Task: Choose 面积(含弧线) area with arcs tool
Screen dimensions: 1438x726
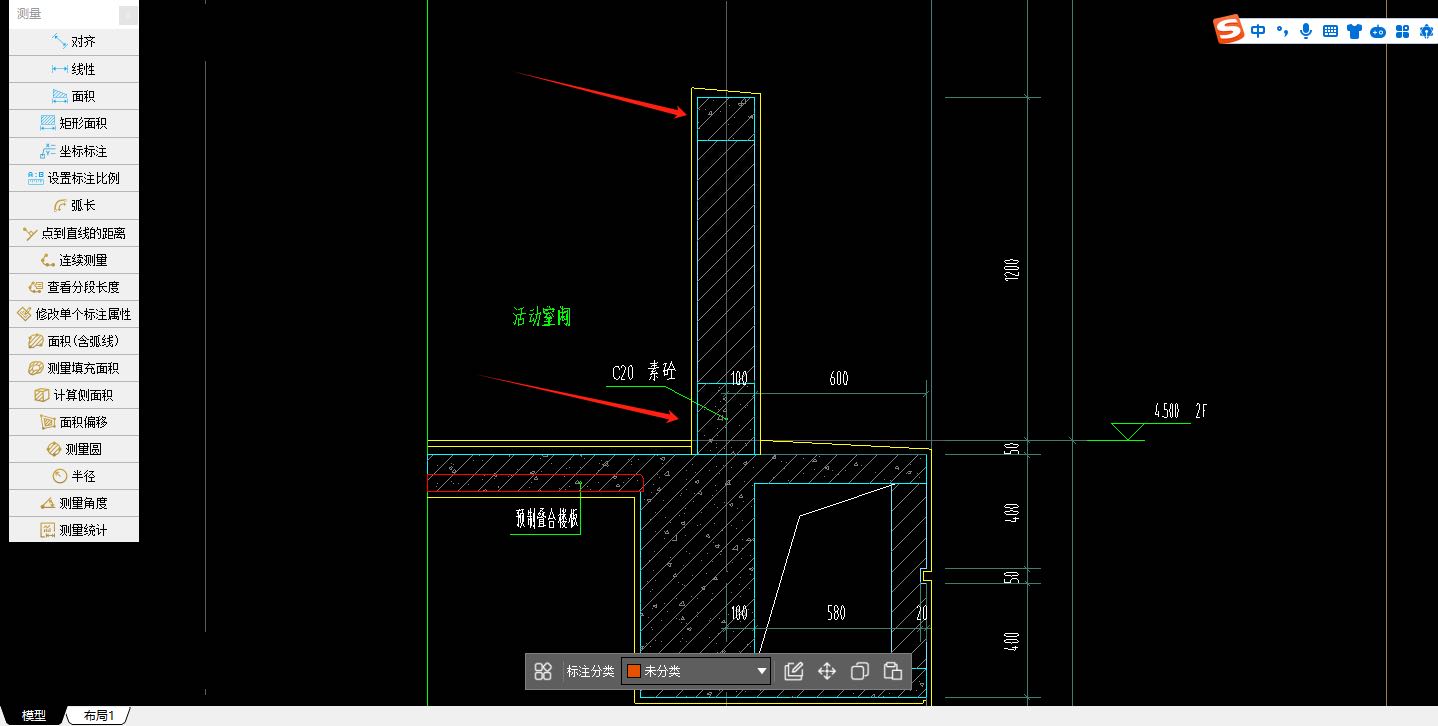Action: point(74,341)
